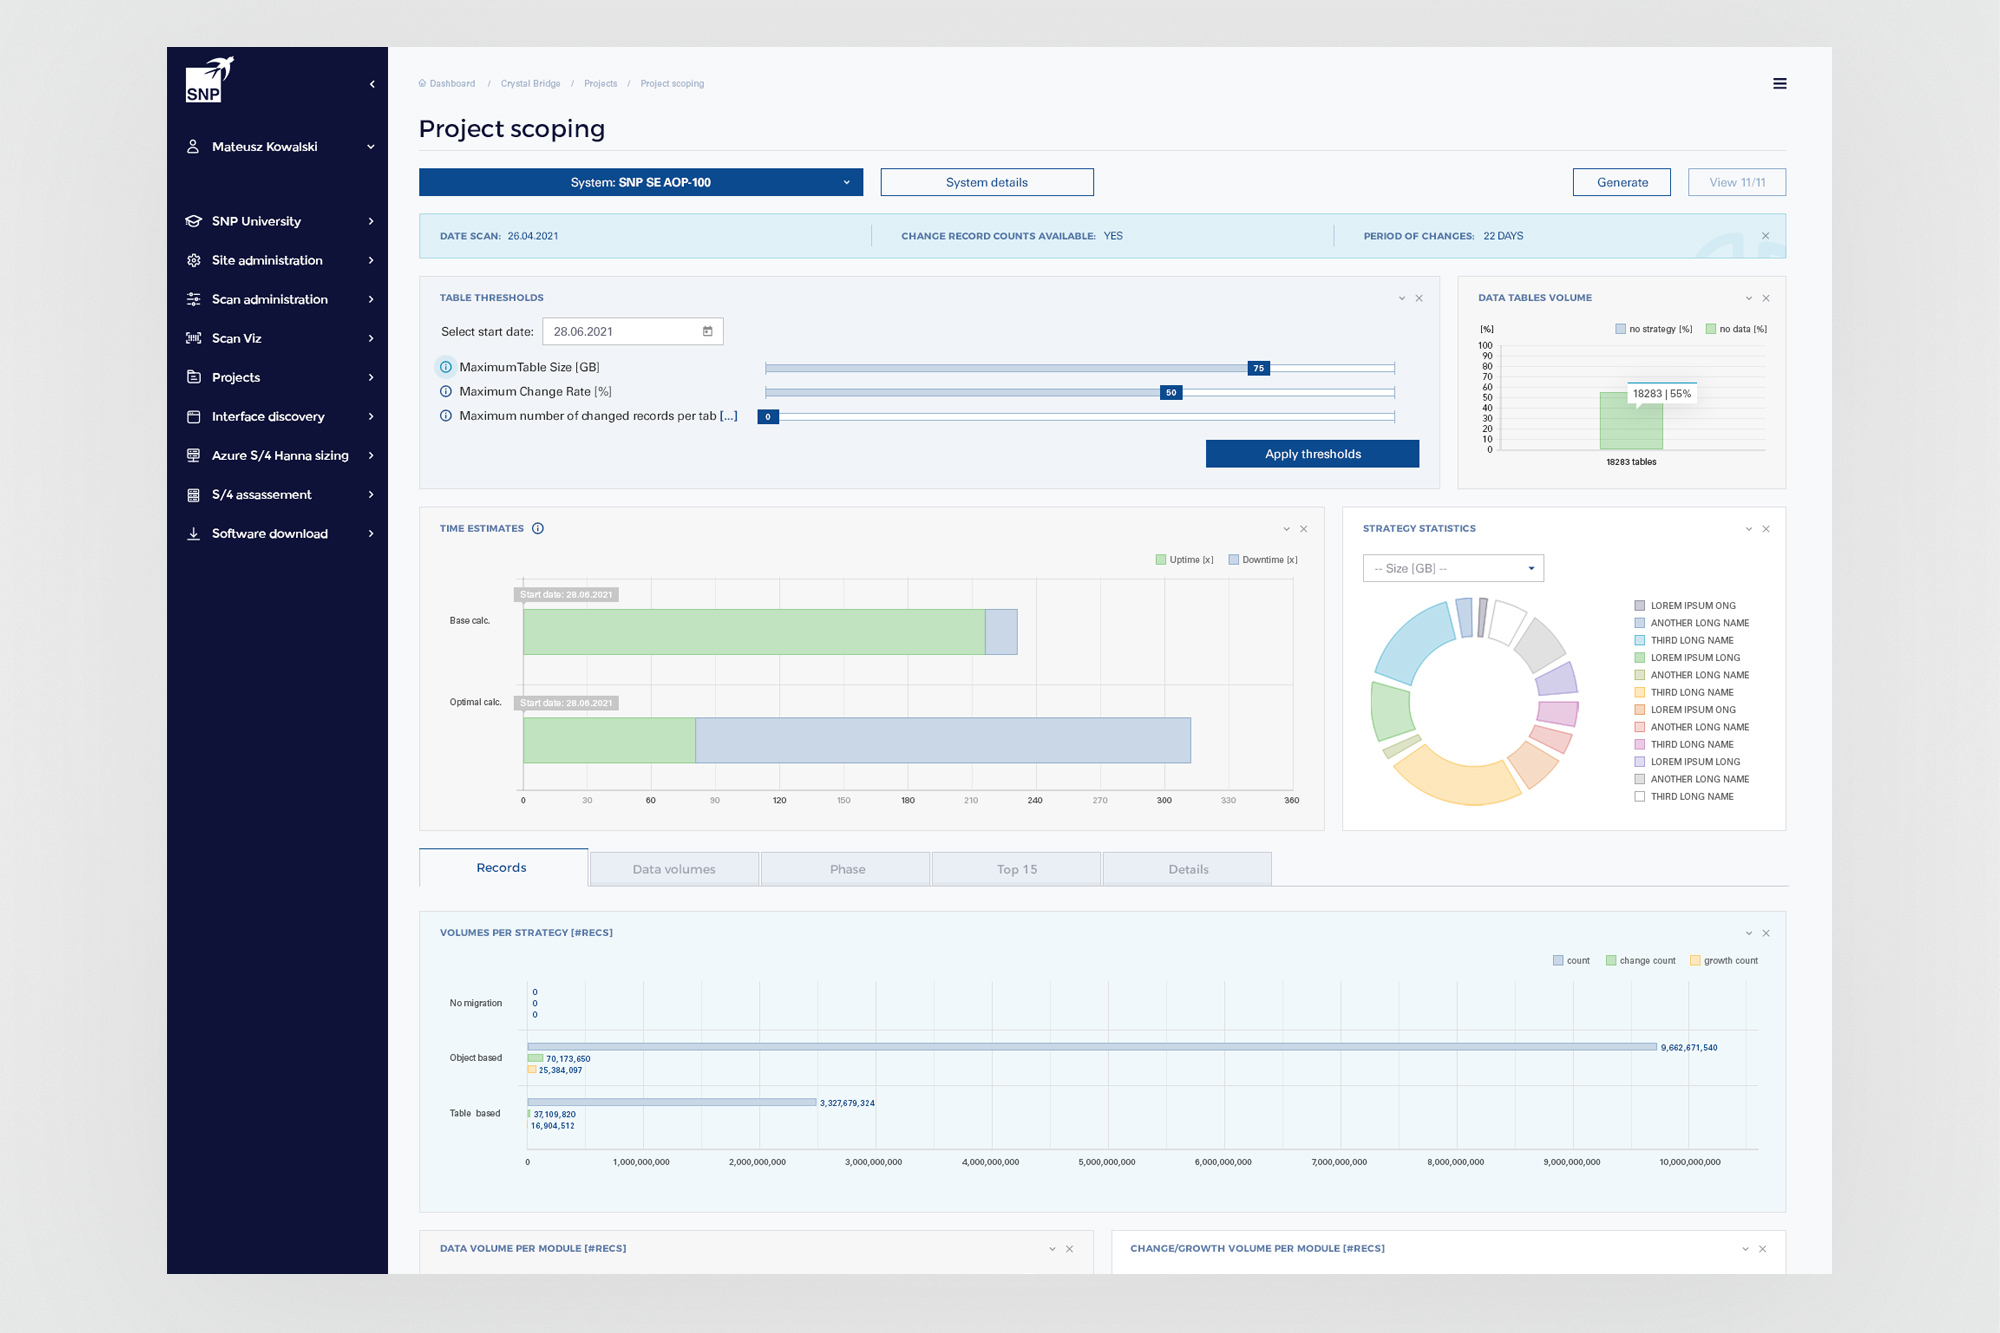Image resolution: width=2000 pixels, height=1333 pixels.
Task: Click the Maximum Table Size slider handle
Action: (1258, 368)
